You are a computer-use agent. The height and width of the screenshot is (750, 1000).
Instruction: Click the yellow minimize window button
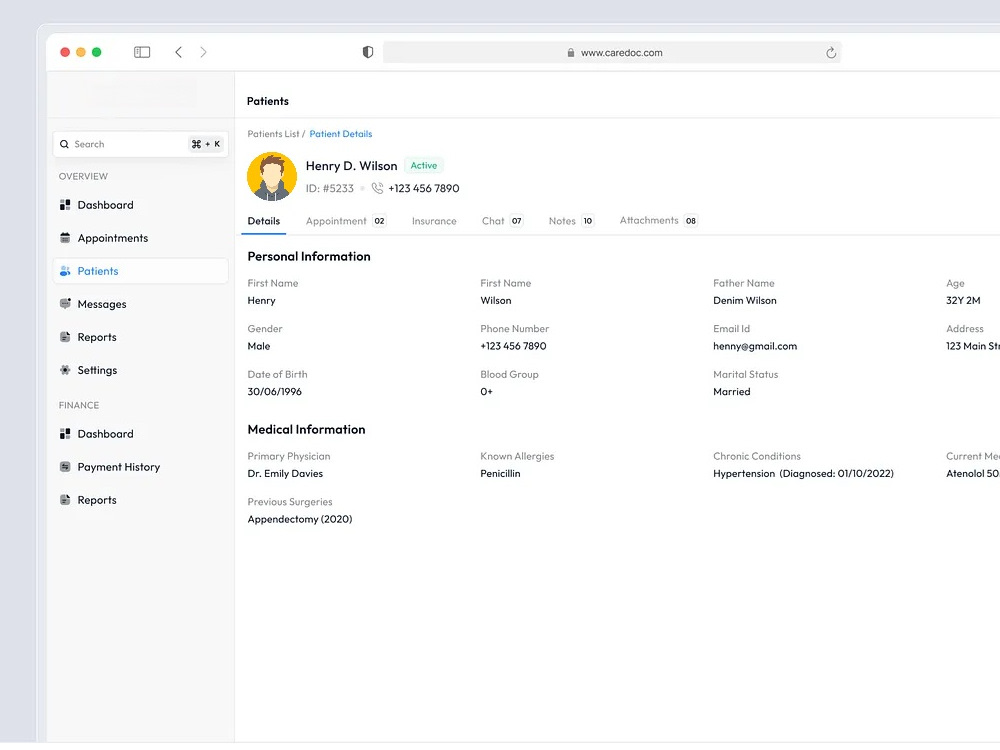81,52
